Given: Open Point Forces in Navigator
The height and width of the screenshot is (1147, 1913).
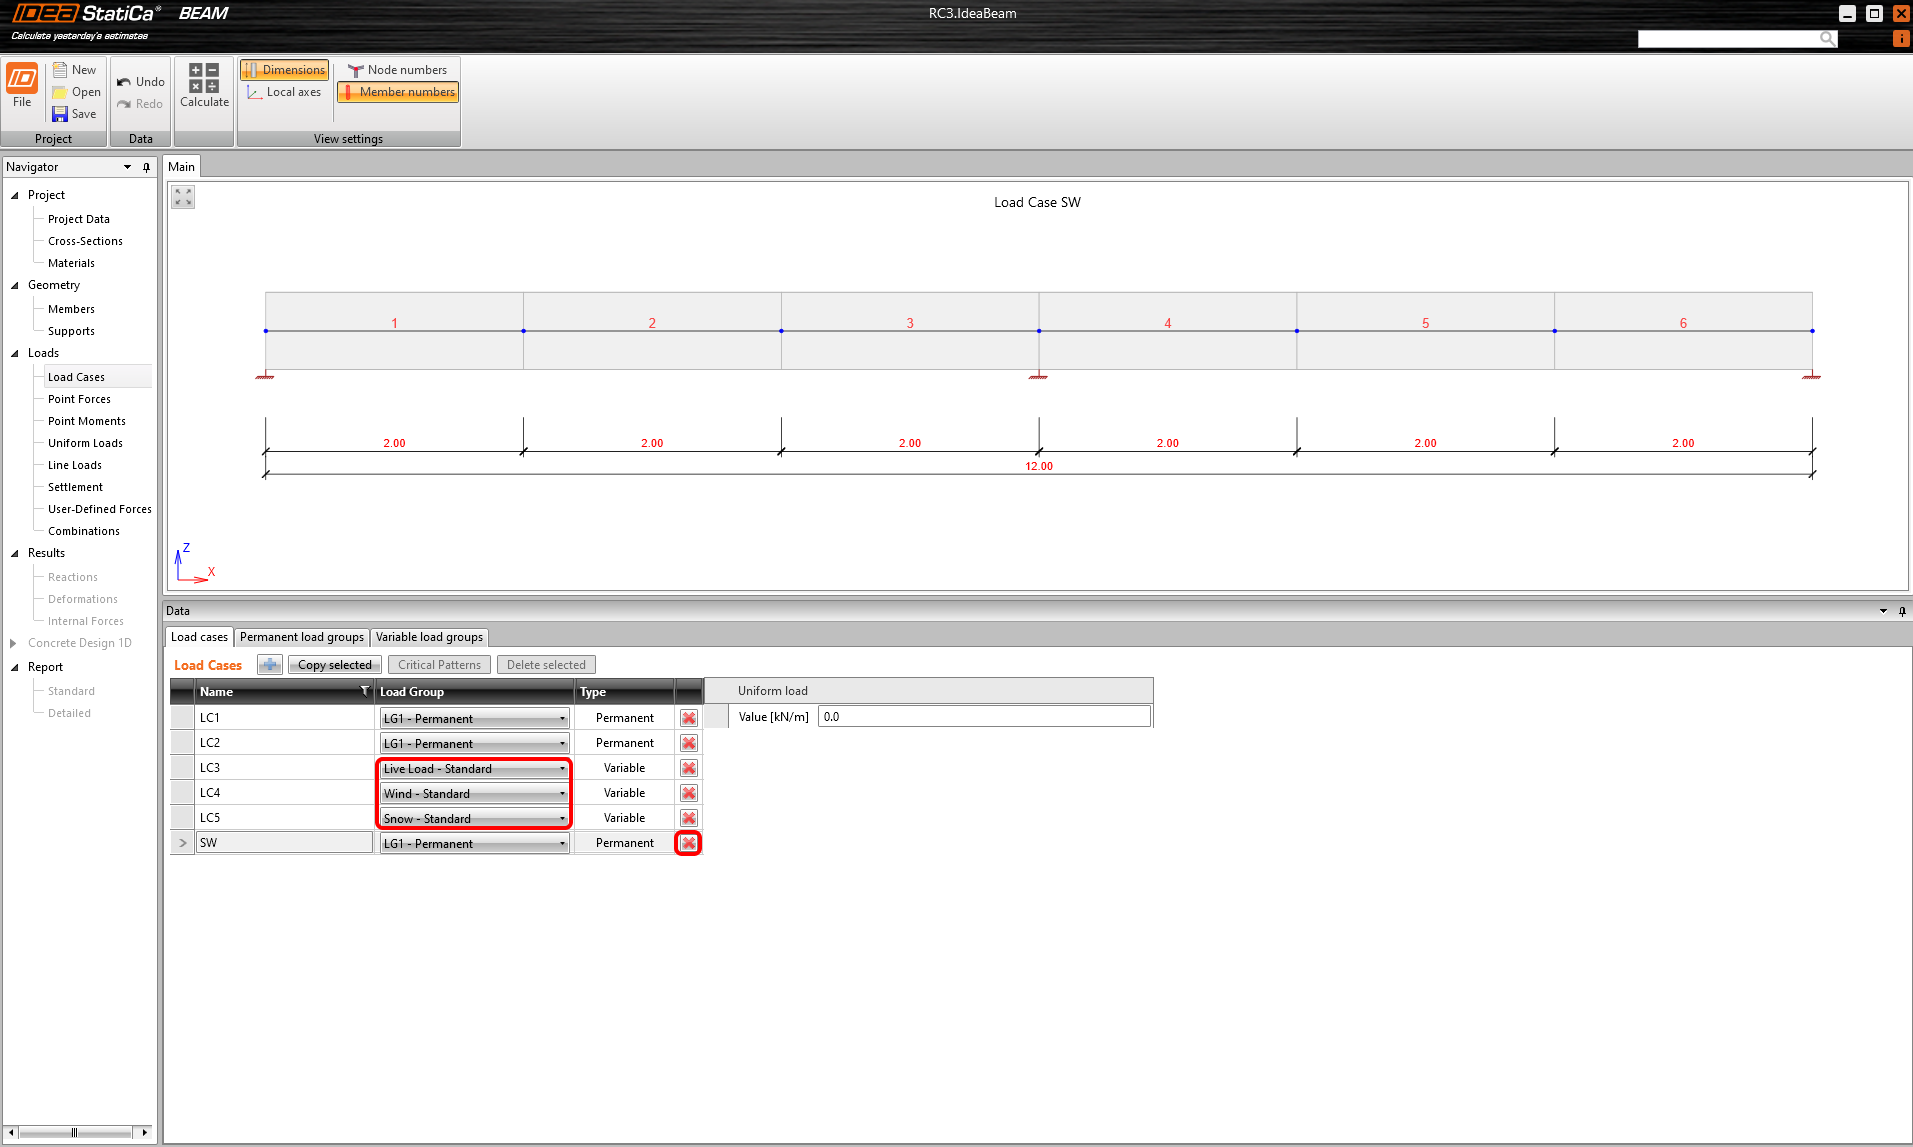Looking at the screenshot, I should pos(79,399).
